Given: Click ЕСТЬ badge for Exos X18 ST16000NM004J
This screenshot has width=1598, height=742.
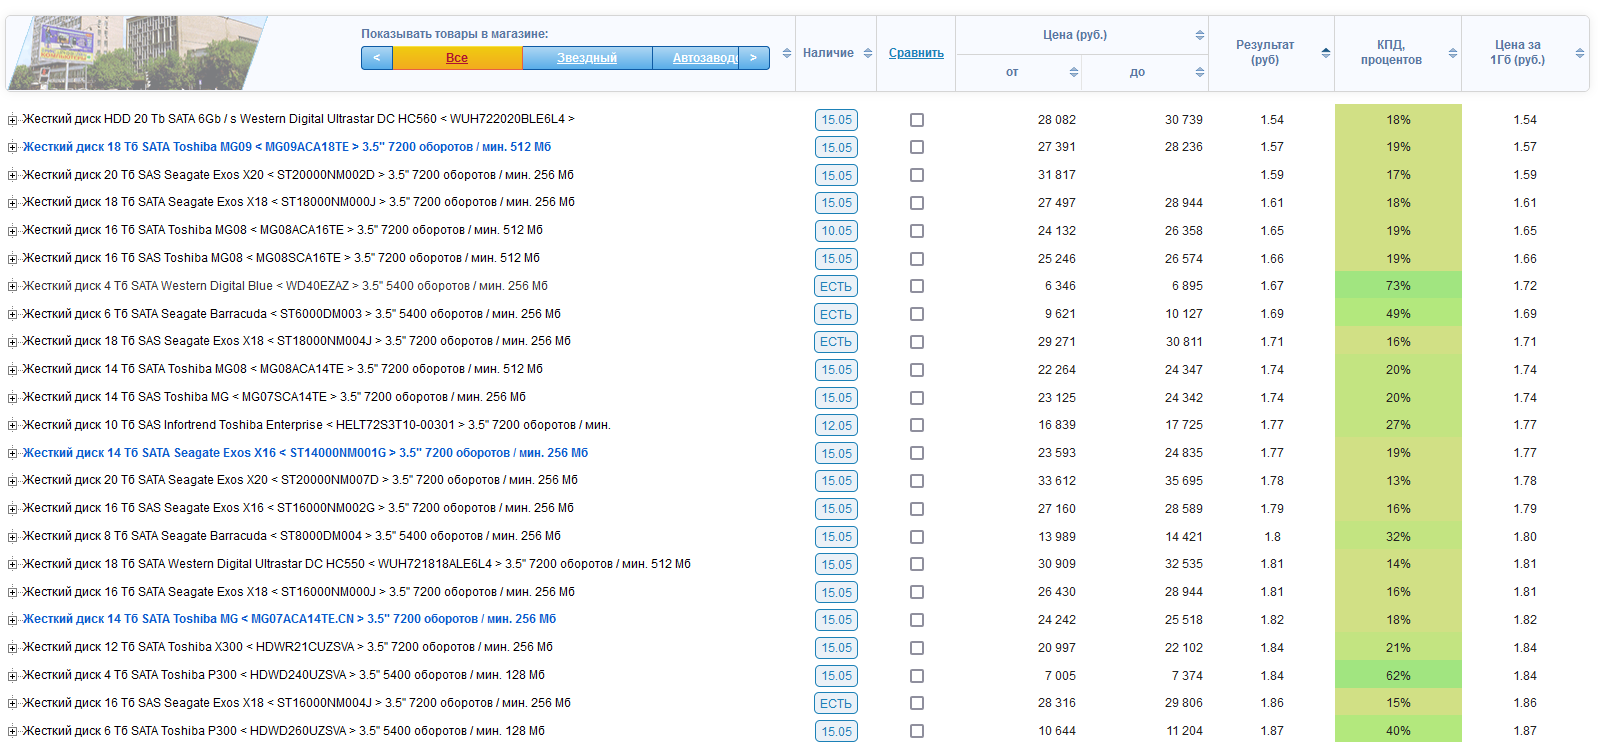Looking at the screenshot, I should [836, 703].
